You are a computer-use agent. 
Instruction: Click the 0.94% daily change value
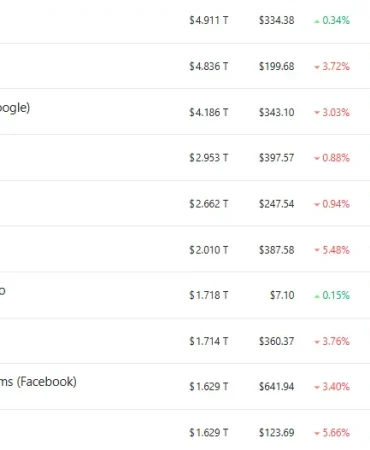coord(336,204)
